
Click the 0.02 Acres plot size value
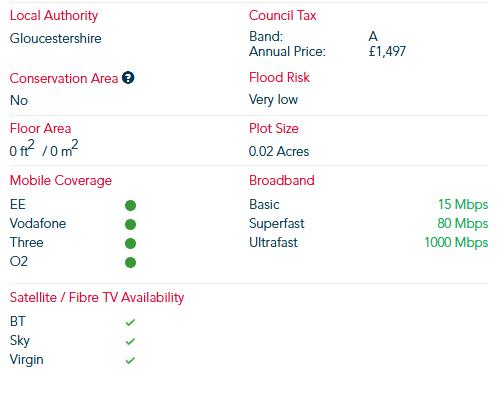pos(279,151)
